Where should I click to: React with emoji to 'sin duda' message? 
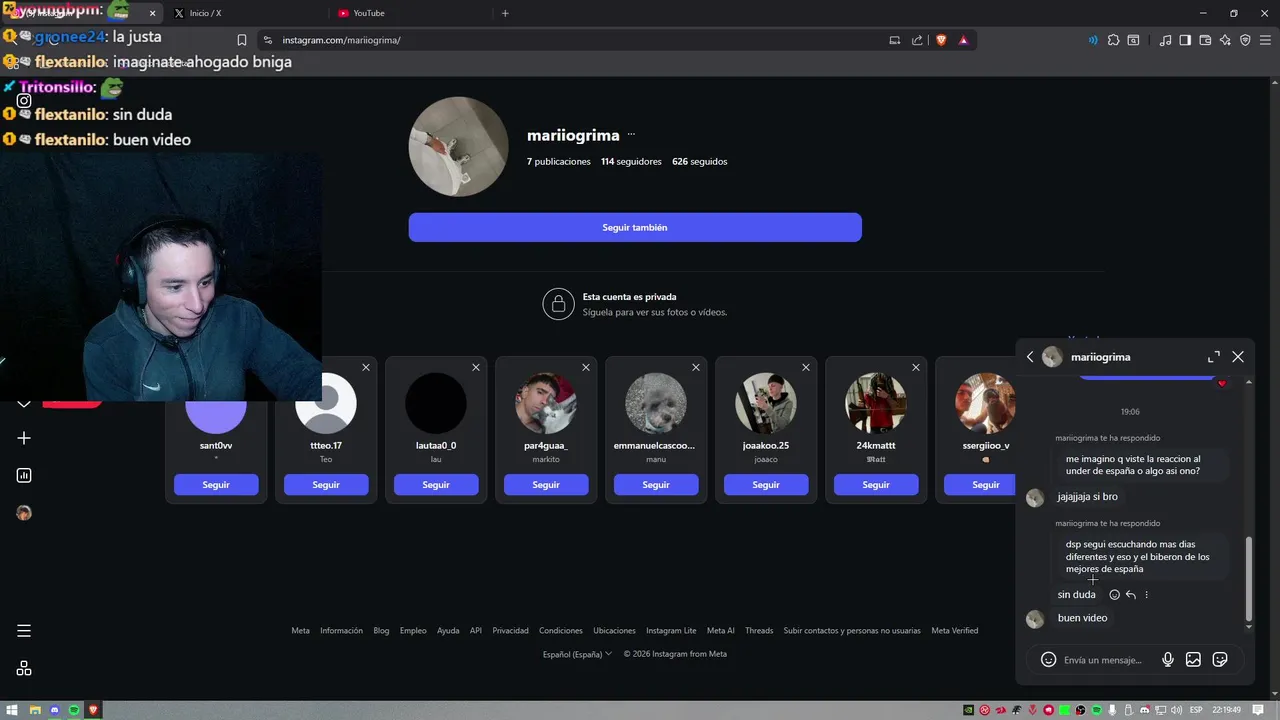click(1115, 595)
